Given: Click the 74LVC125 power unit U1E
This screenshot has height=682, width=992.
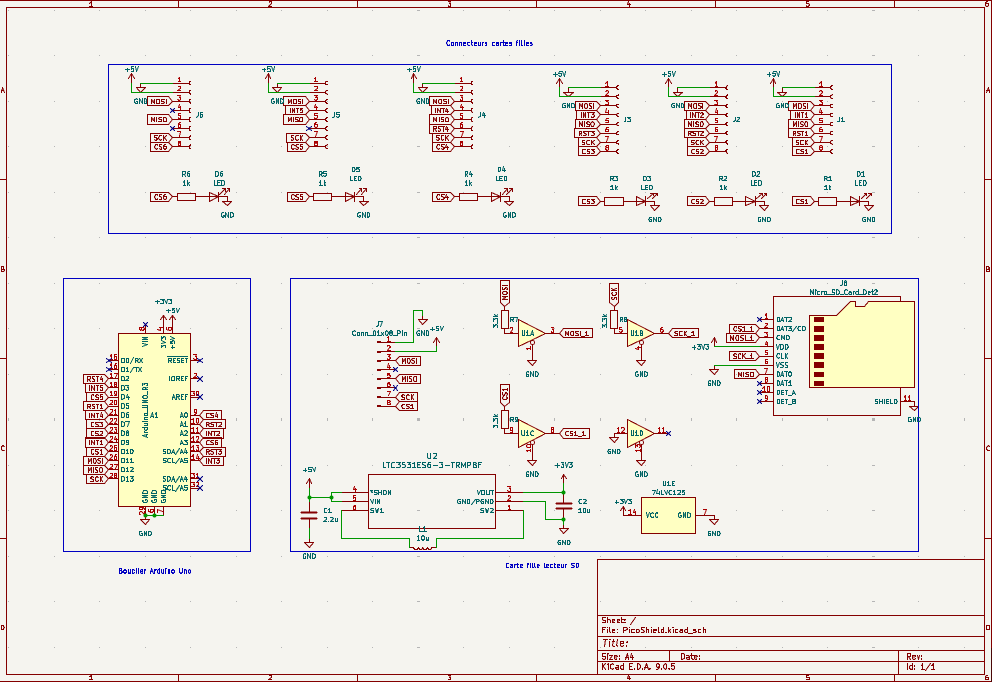Looking at the screenshot, I should click(668, 515).
